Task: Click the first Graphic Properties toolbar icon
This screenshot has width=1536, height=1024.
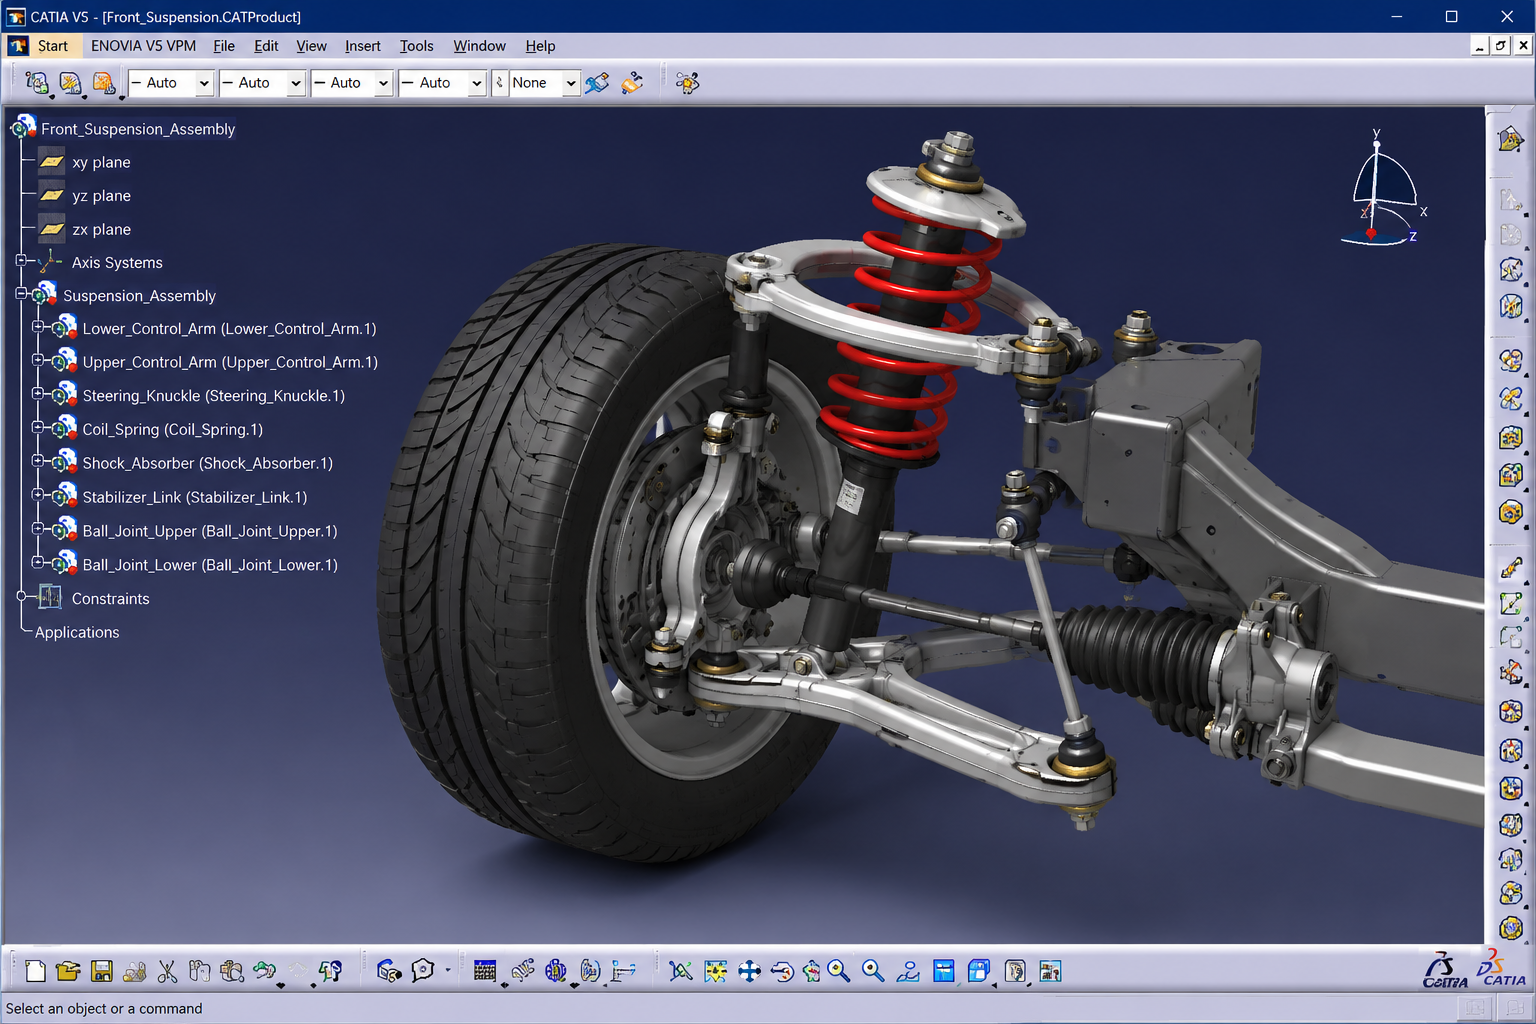Action: click(x=36, y=83)
